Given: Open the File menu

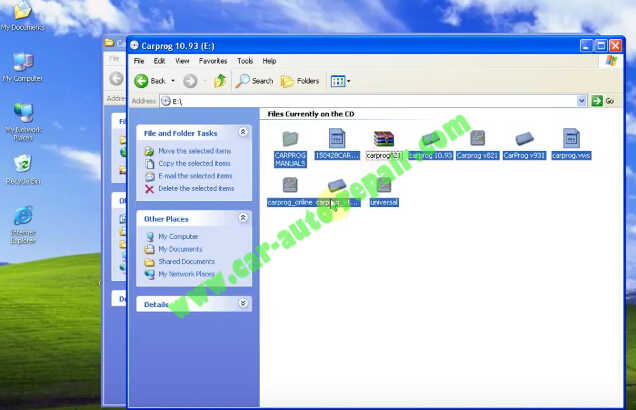Looking at the screenshot, I should [139, 61].
